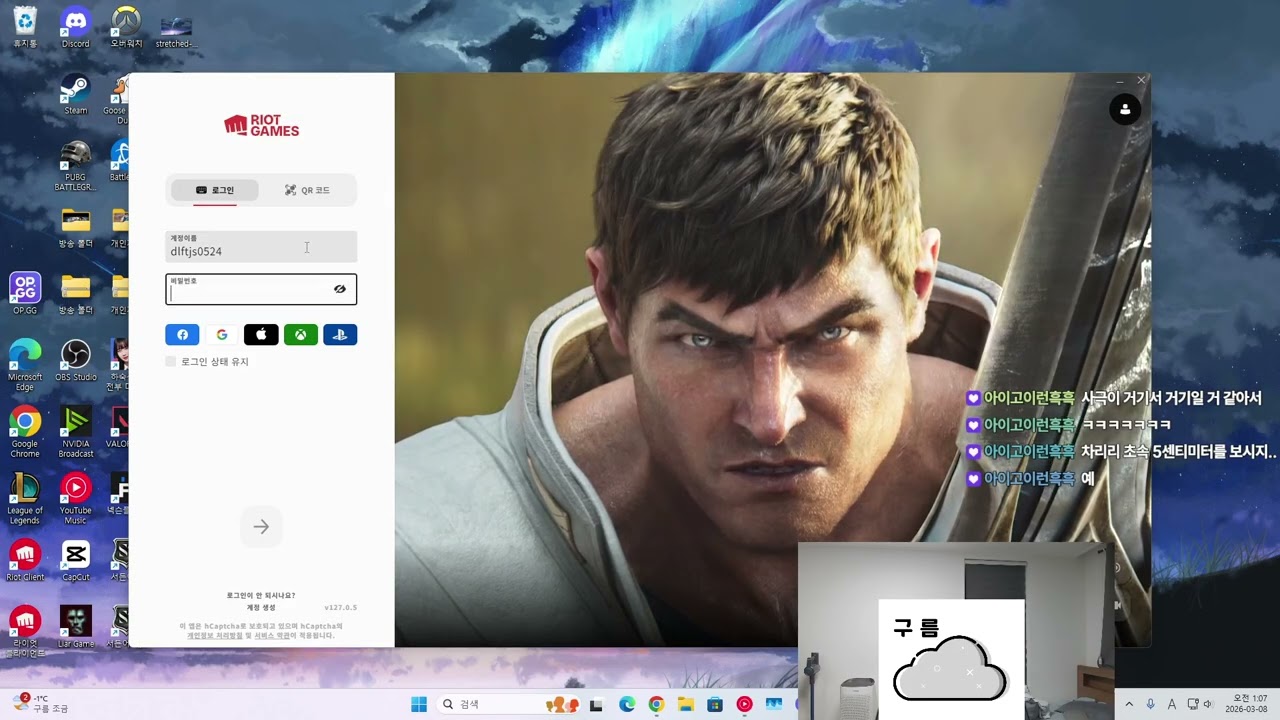Open the 계정 생성 link
The image size is (1280, 720).
click(261, 608)
